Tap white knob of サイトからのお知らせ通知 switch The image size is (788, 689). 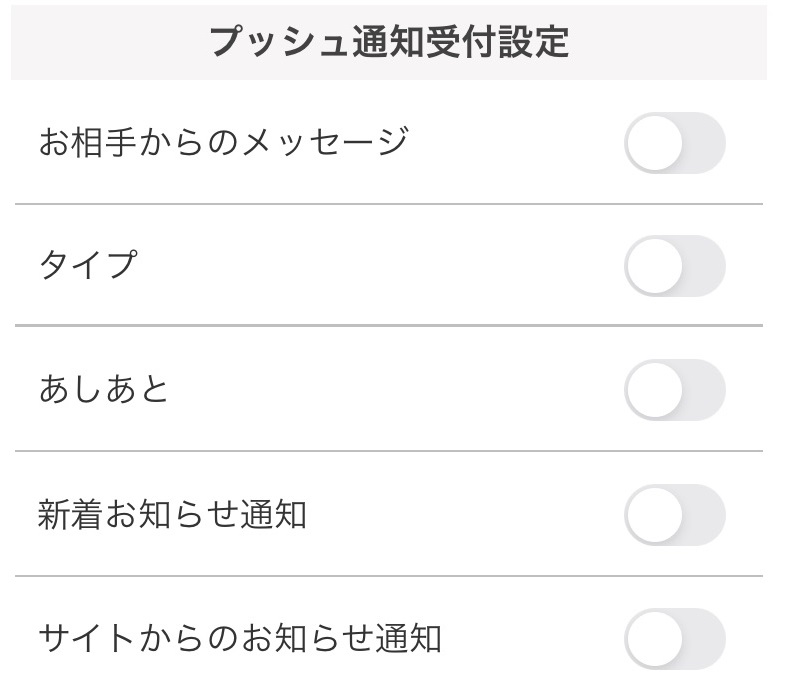[655, 639]
